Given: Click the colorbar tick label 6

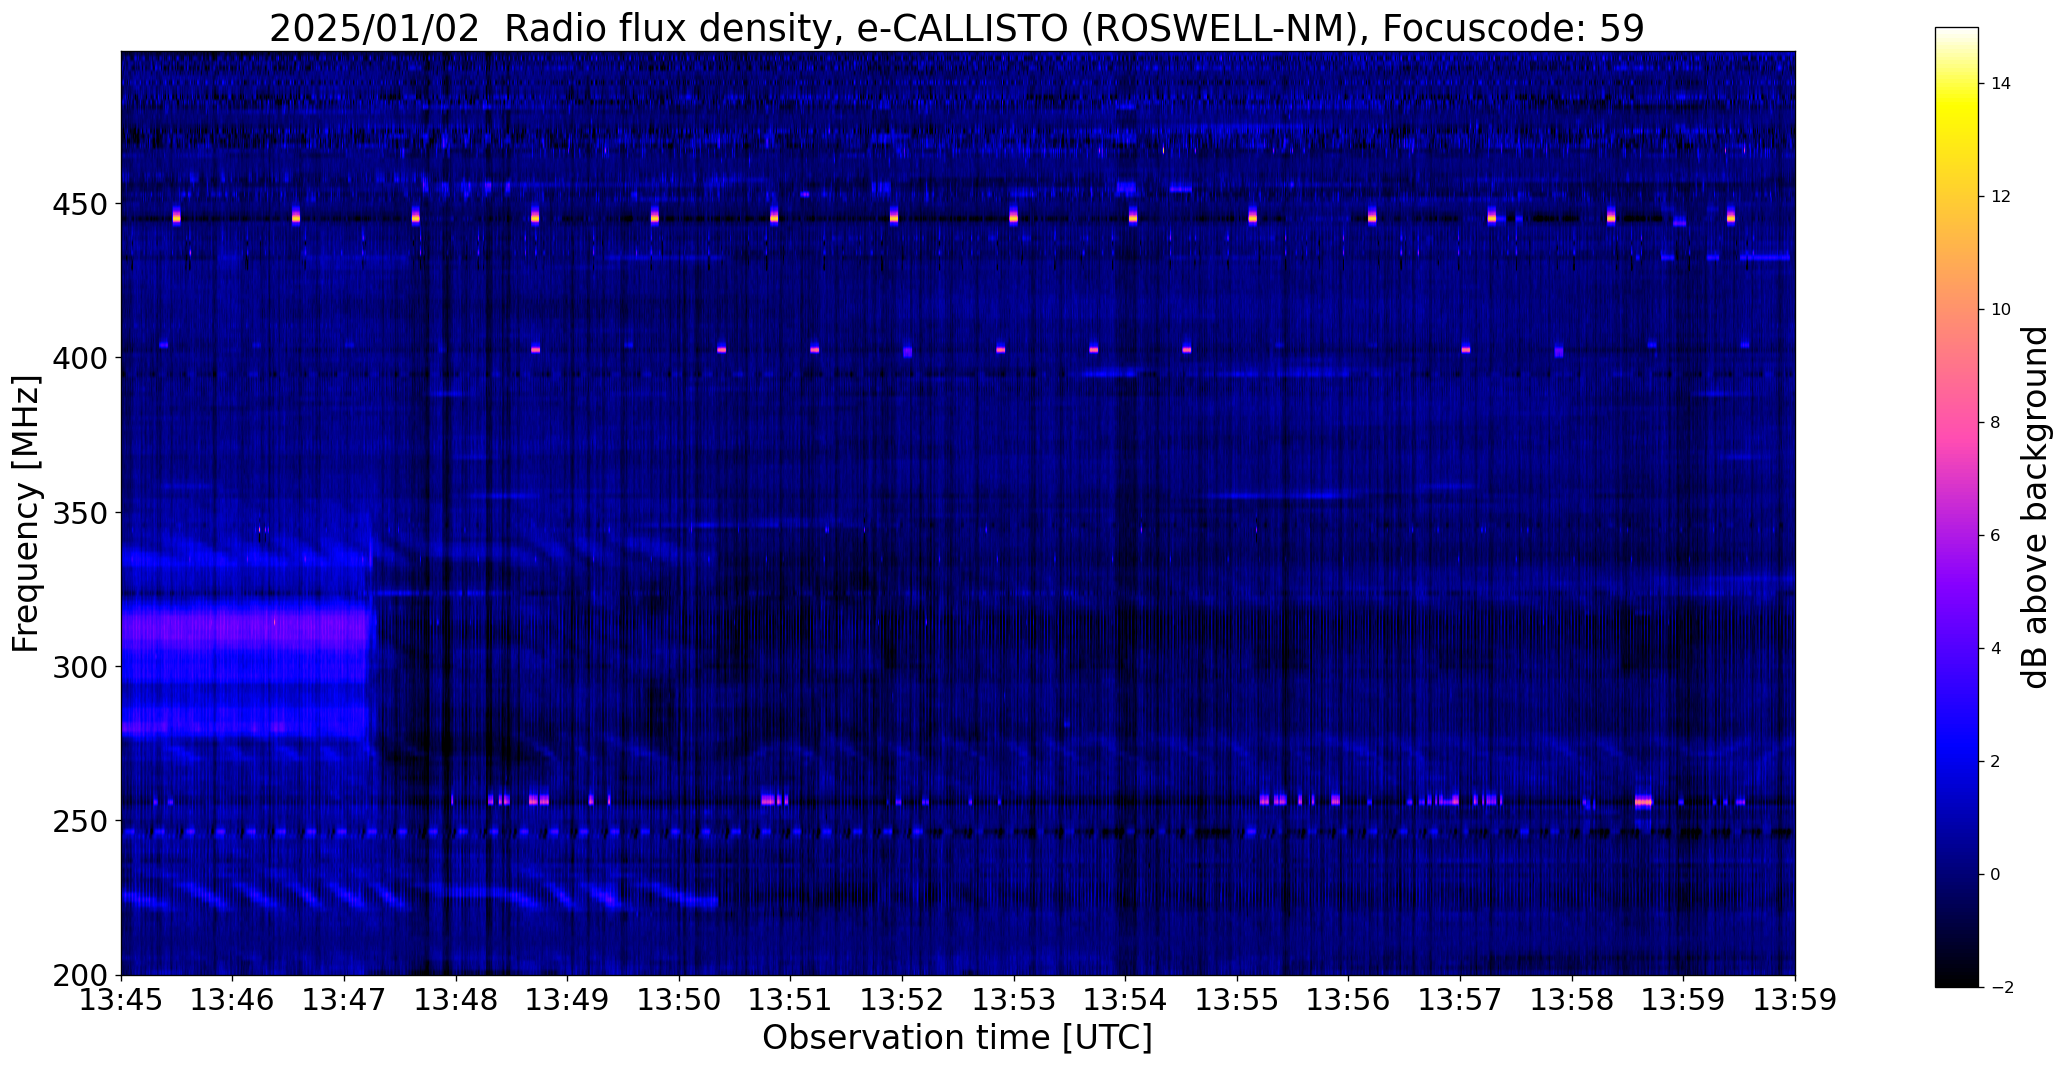Looking at the screenshot, I should [x=1995, y=536].
